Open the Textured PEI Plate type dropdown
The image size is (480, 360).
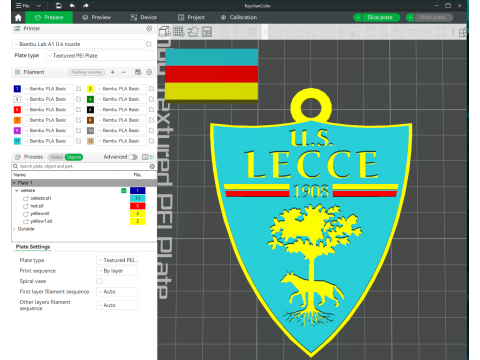pos(100,56)
